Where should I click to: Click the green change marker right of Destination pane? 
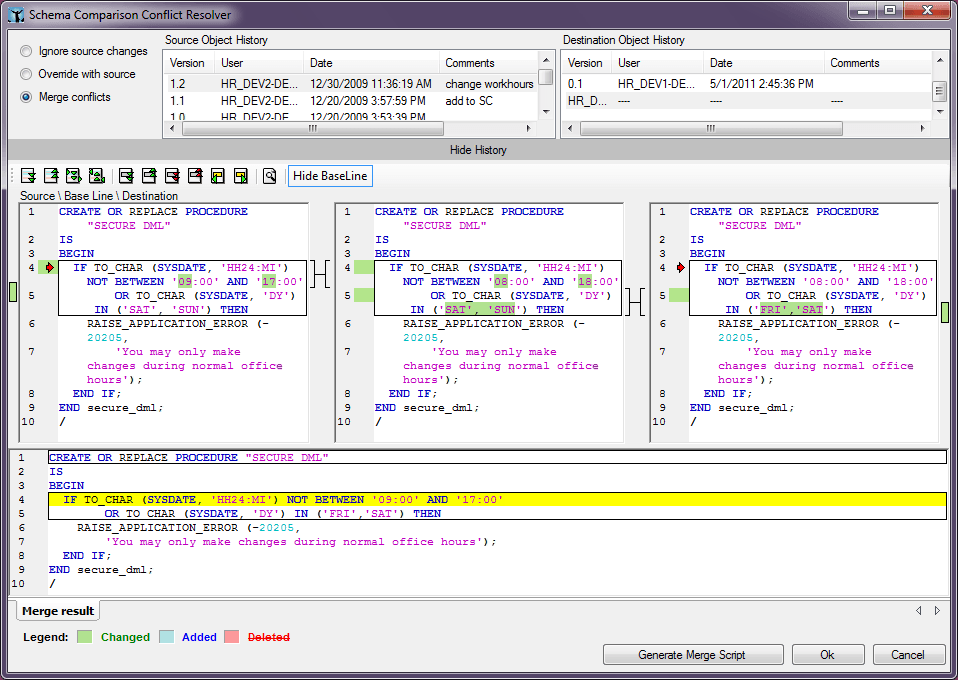tap(945, 312)
